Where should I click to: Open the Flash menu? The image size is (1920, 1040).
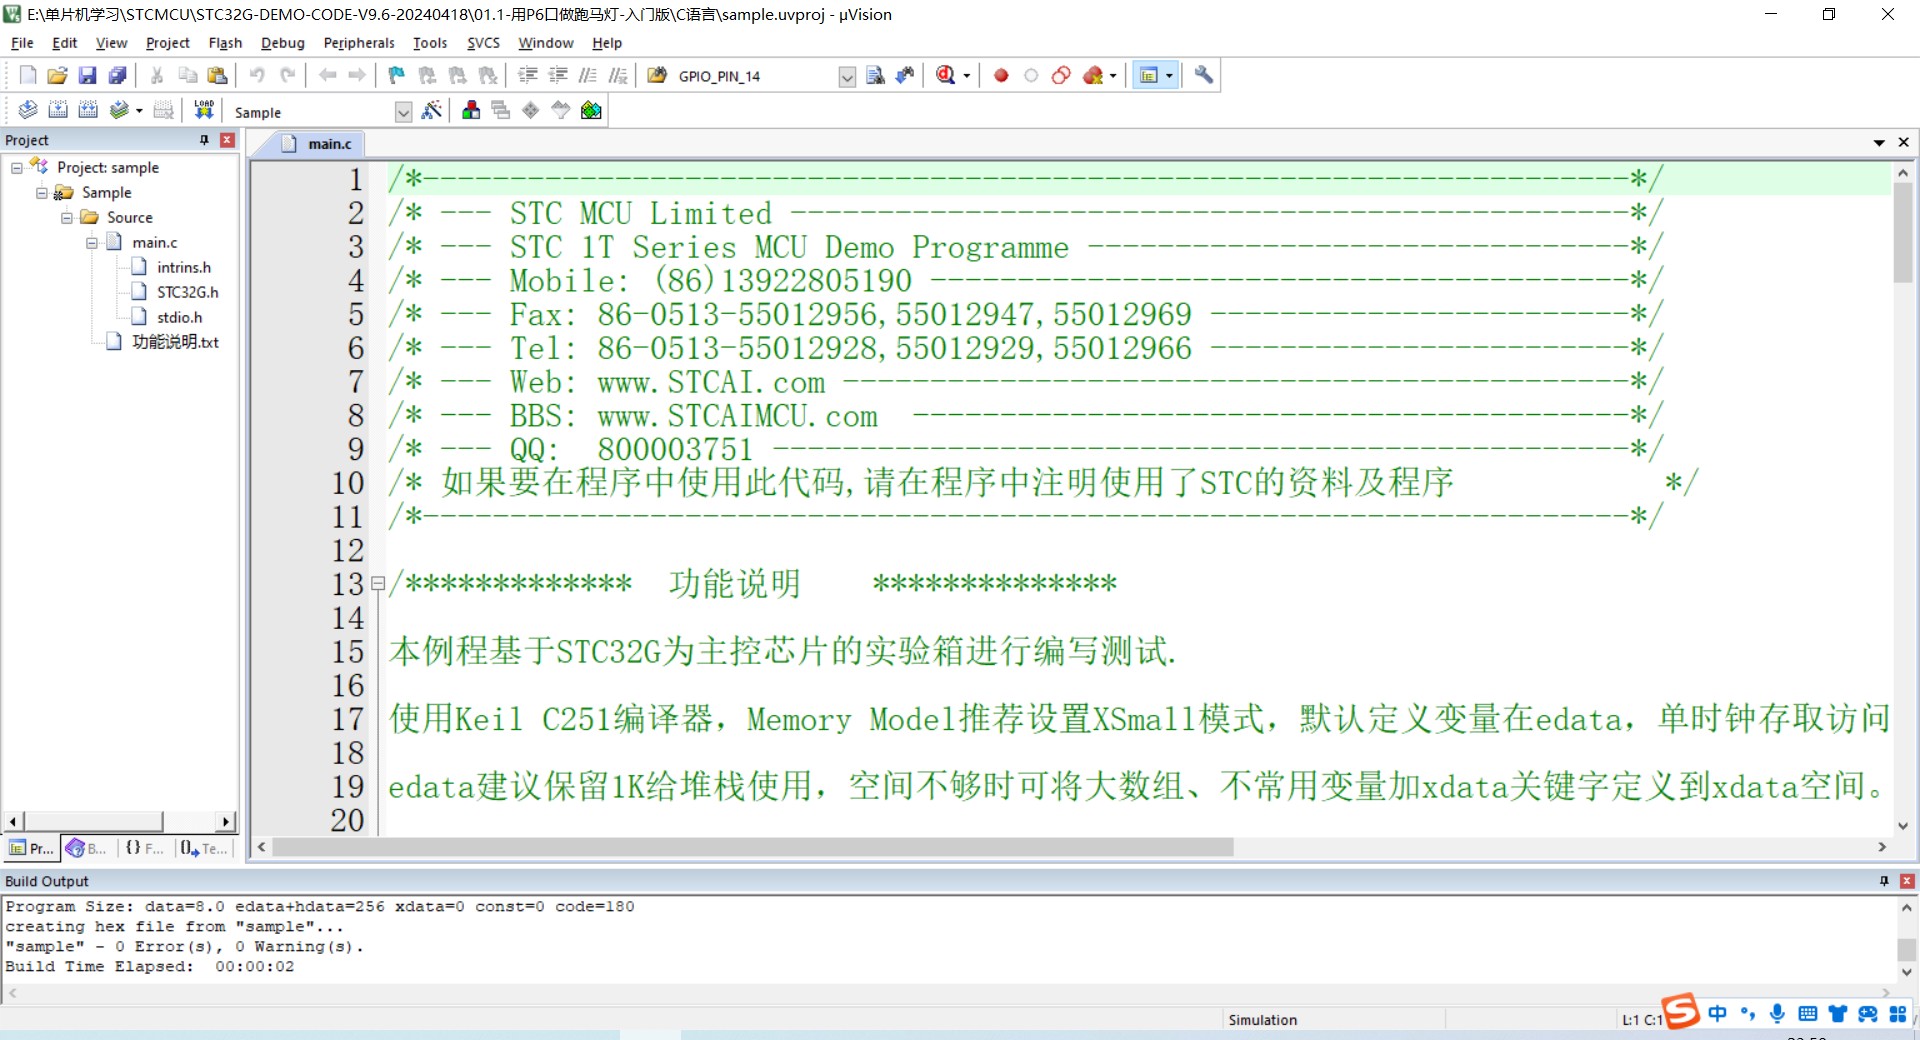pyautogui.click(x=225, y=43)
